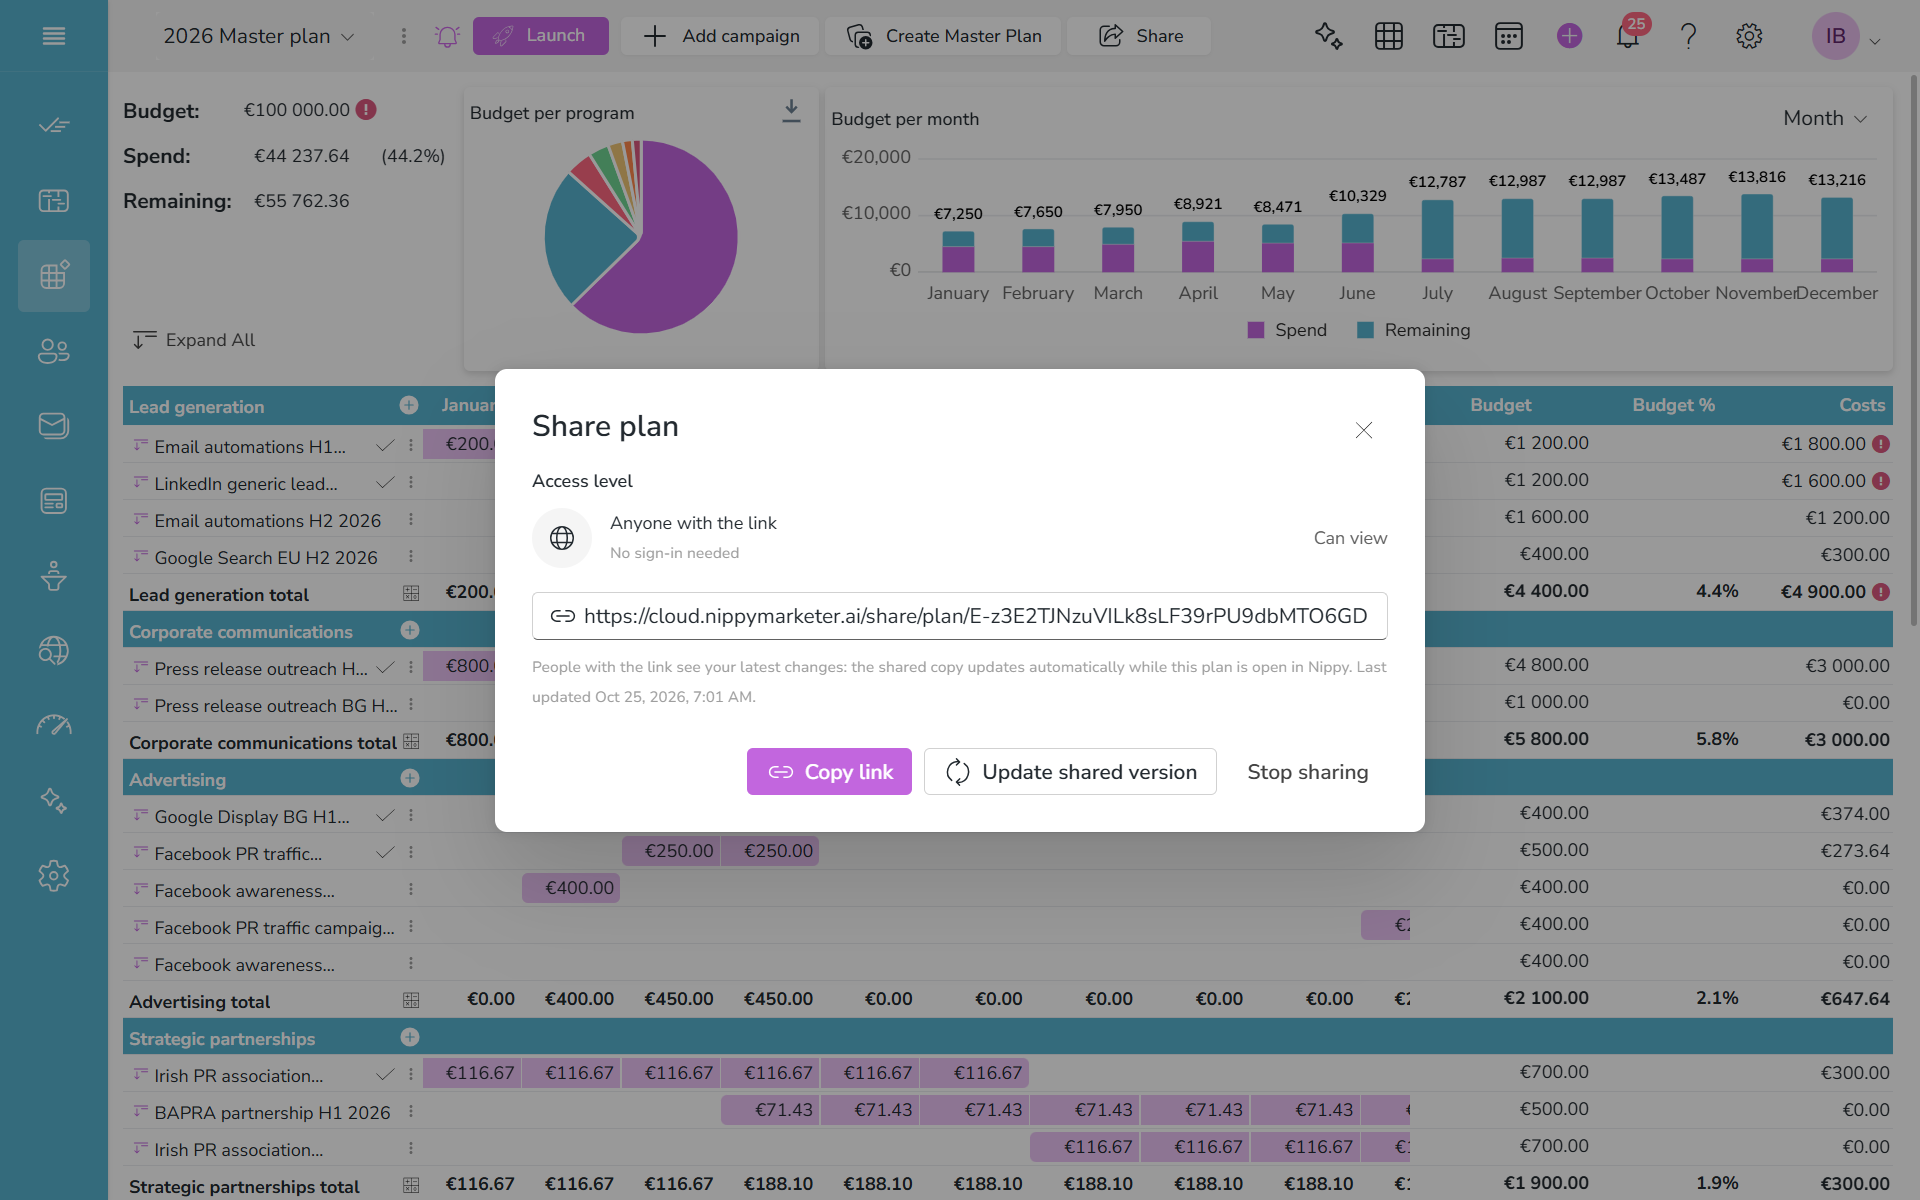Open plan options three-dot menu

(x=404, y=36)
